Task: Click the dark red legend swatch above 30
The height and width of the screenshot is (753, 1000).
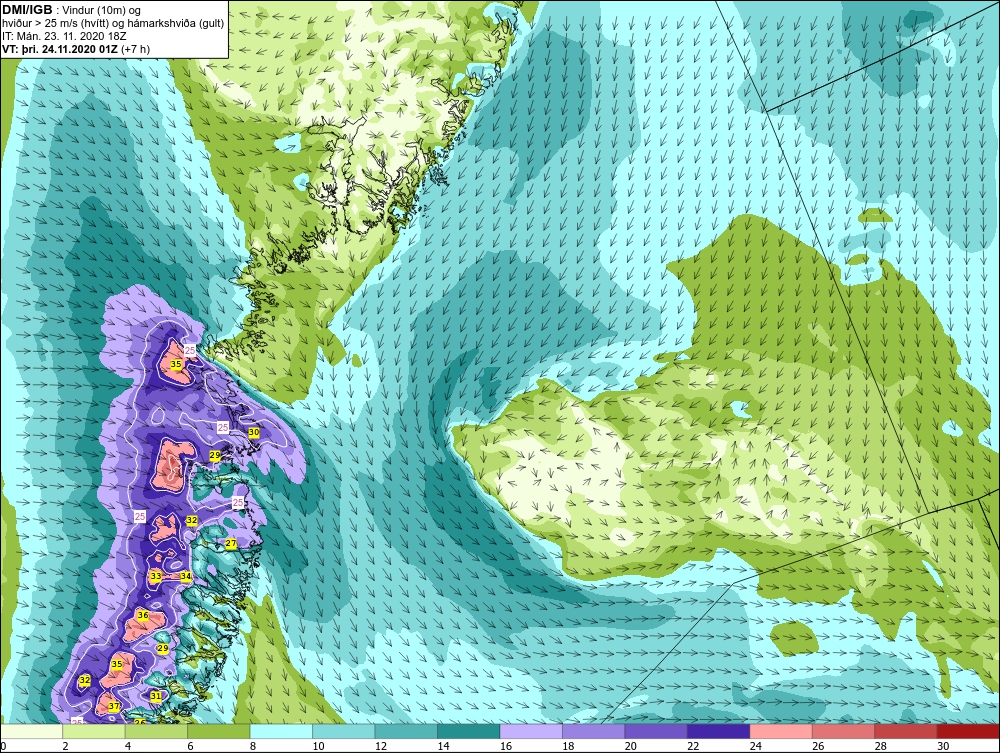Action: (x=969, y=731)
